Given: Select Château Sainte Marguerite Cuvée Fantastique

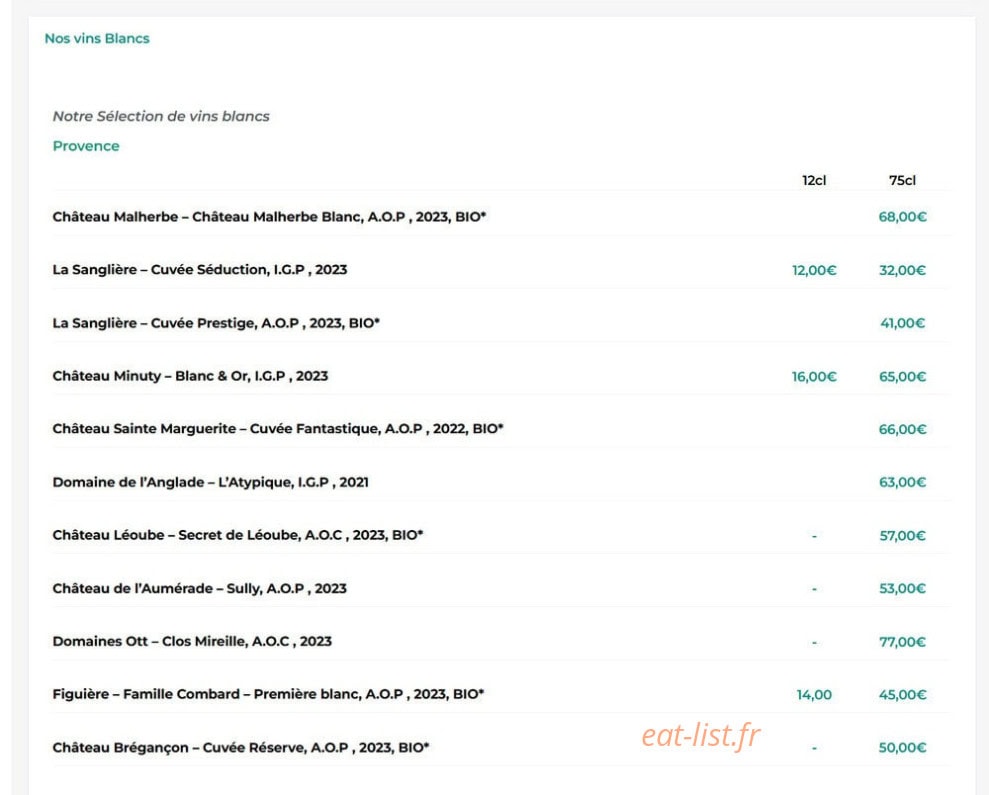Looking at the screenshot, I should tap(278, 429).
